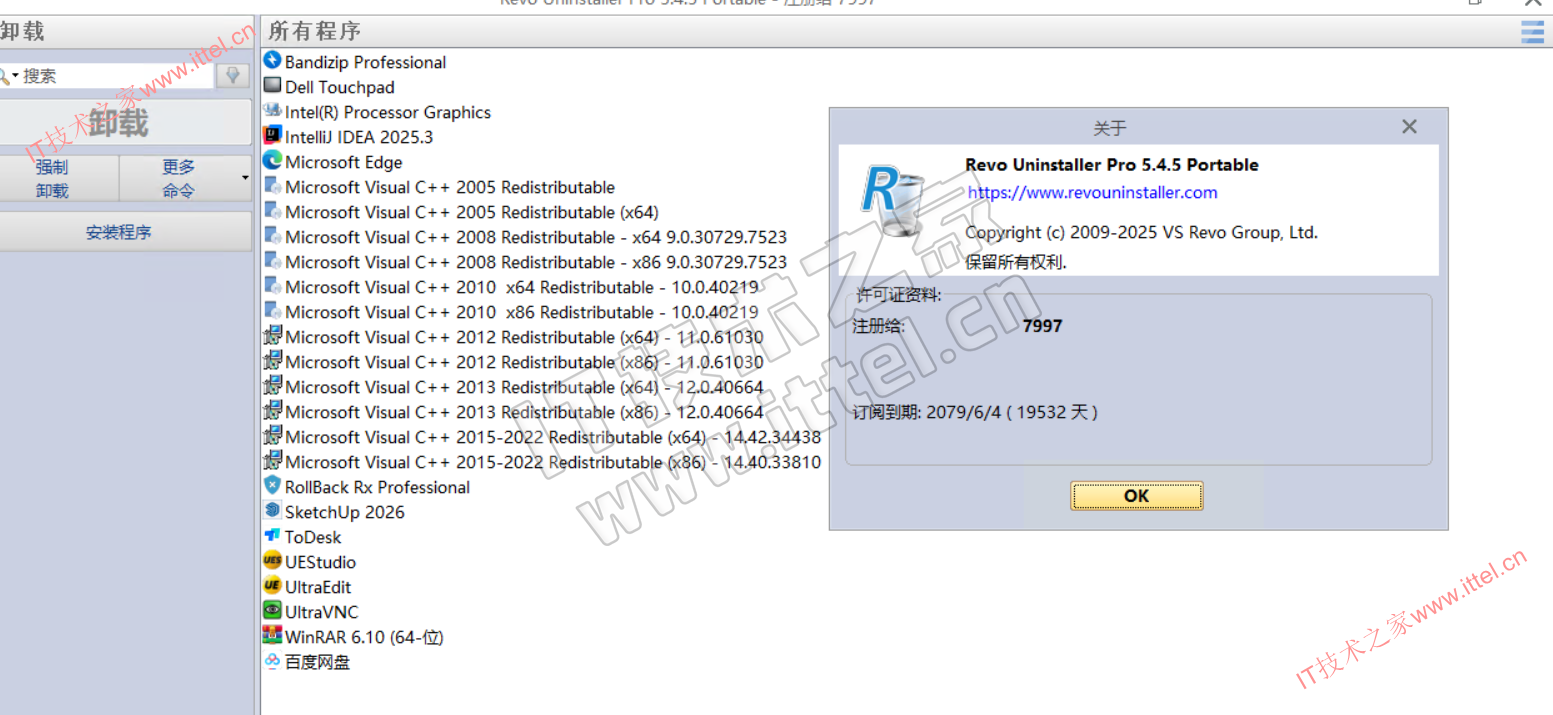This screenshot has width=1553, height=715.
Task: Click the pin button beside search box
Action: click(x=233, y=76)
